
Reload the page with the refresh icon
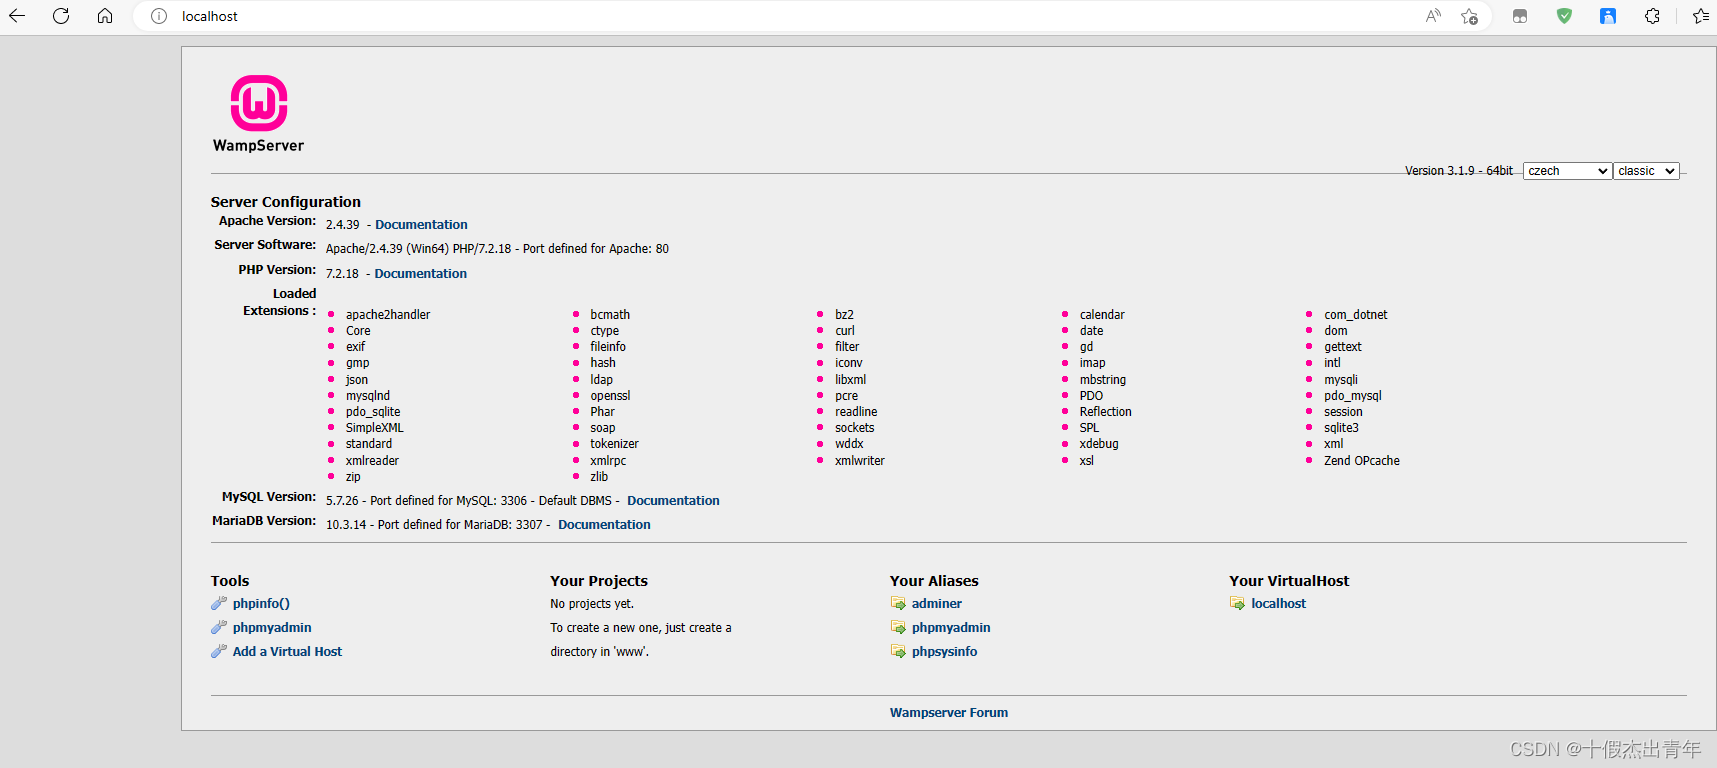[x=61, y=16]
